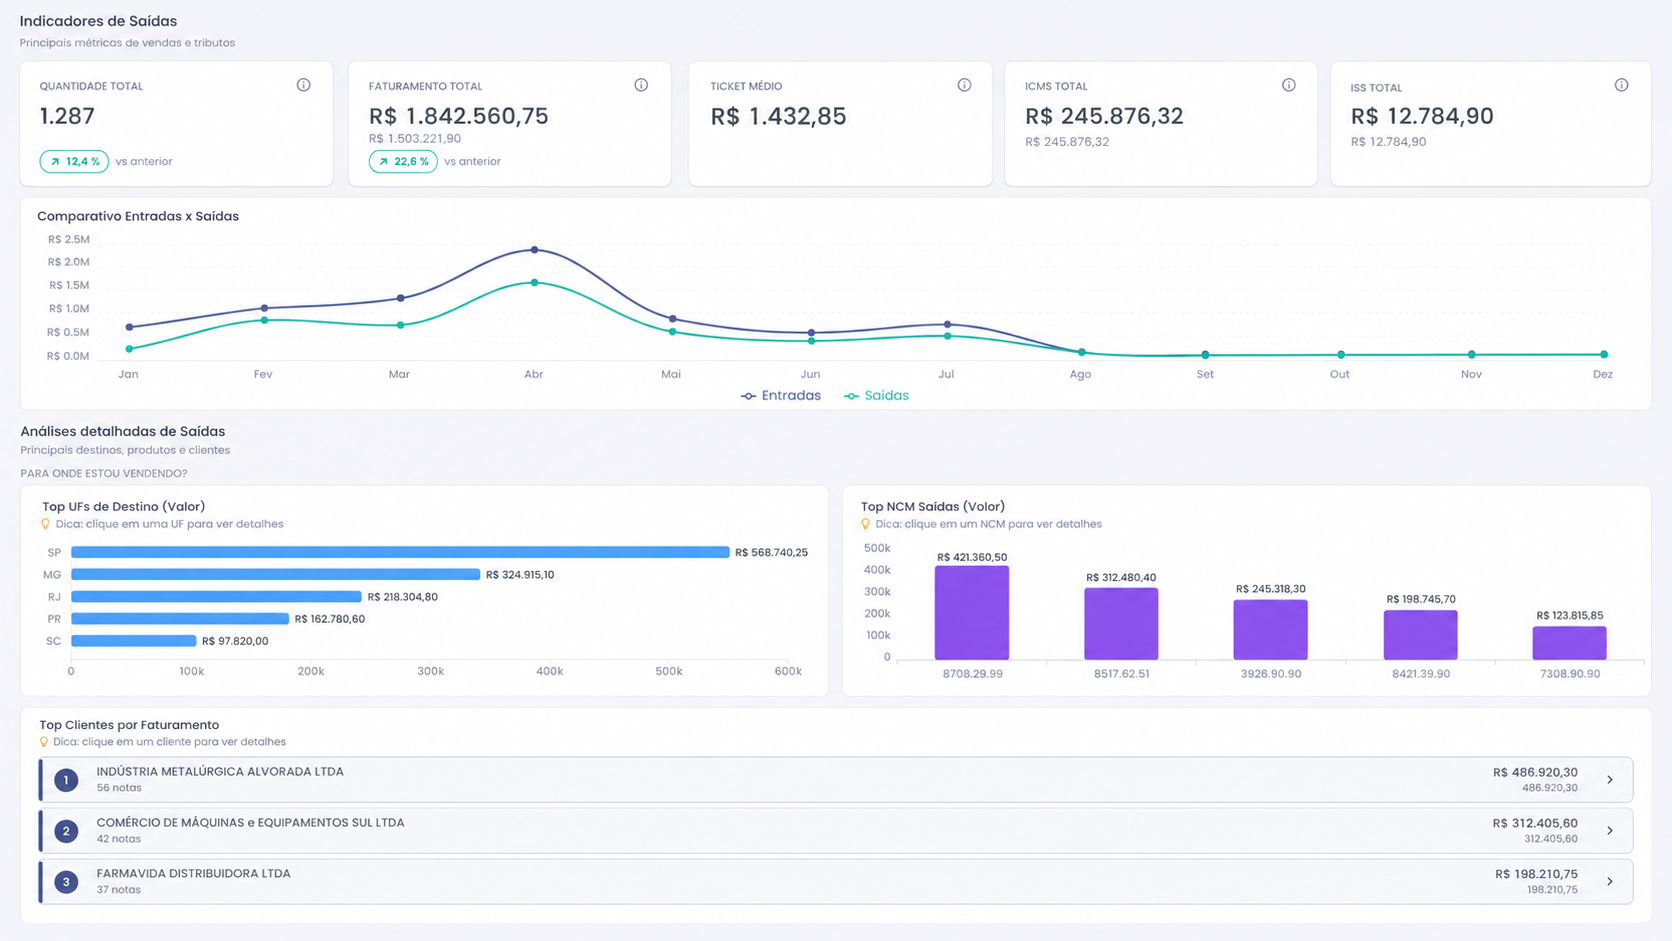Click the MG bar value label R$ 324.915,10

pos(520,574)
